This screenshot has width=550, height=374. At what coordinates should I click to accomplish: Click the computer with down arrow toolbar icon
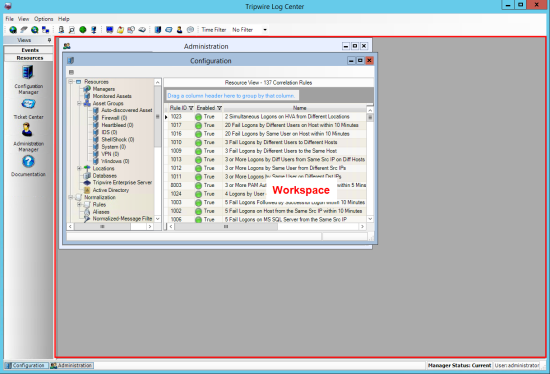click(x=94, y=30)
